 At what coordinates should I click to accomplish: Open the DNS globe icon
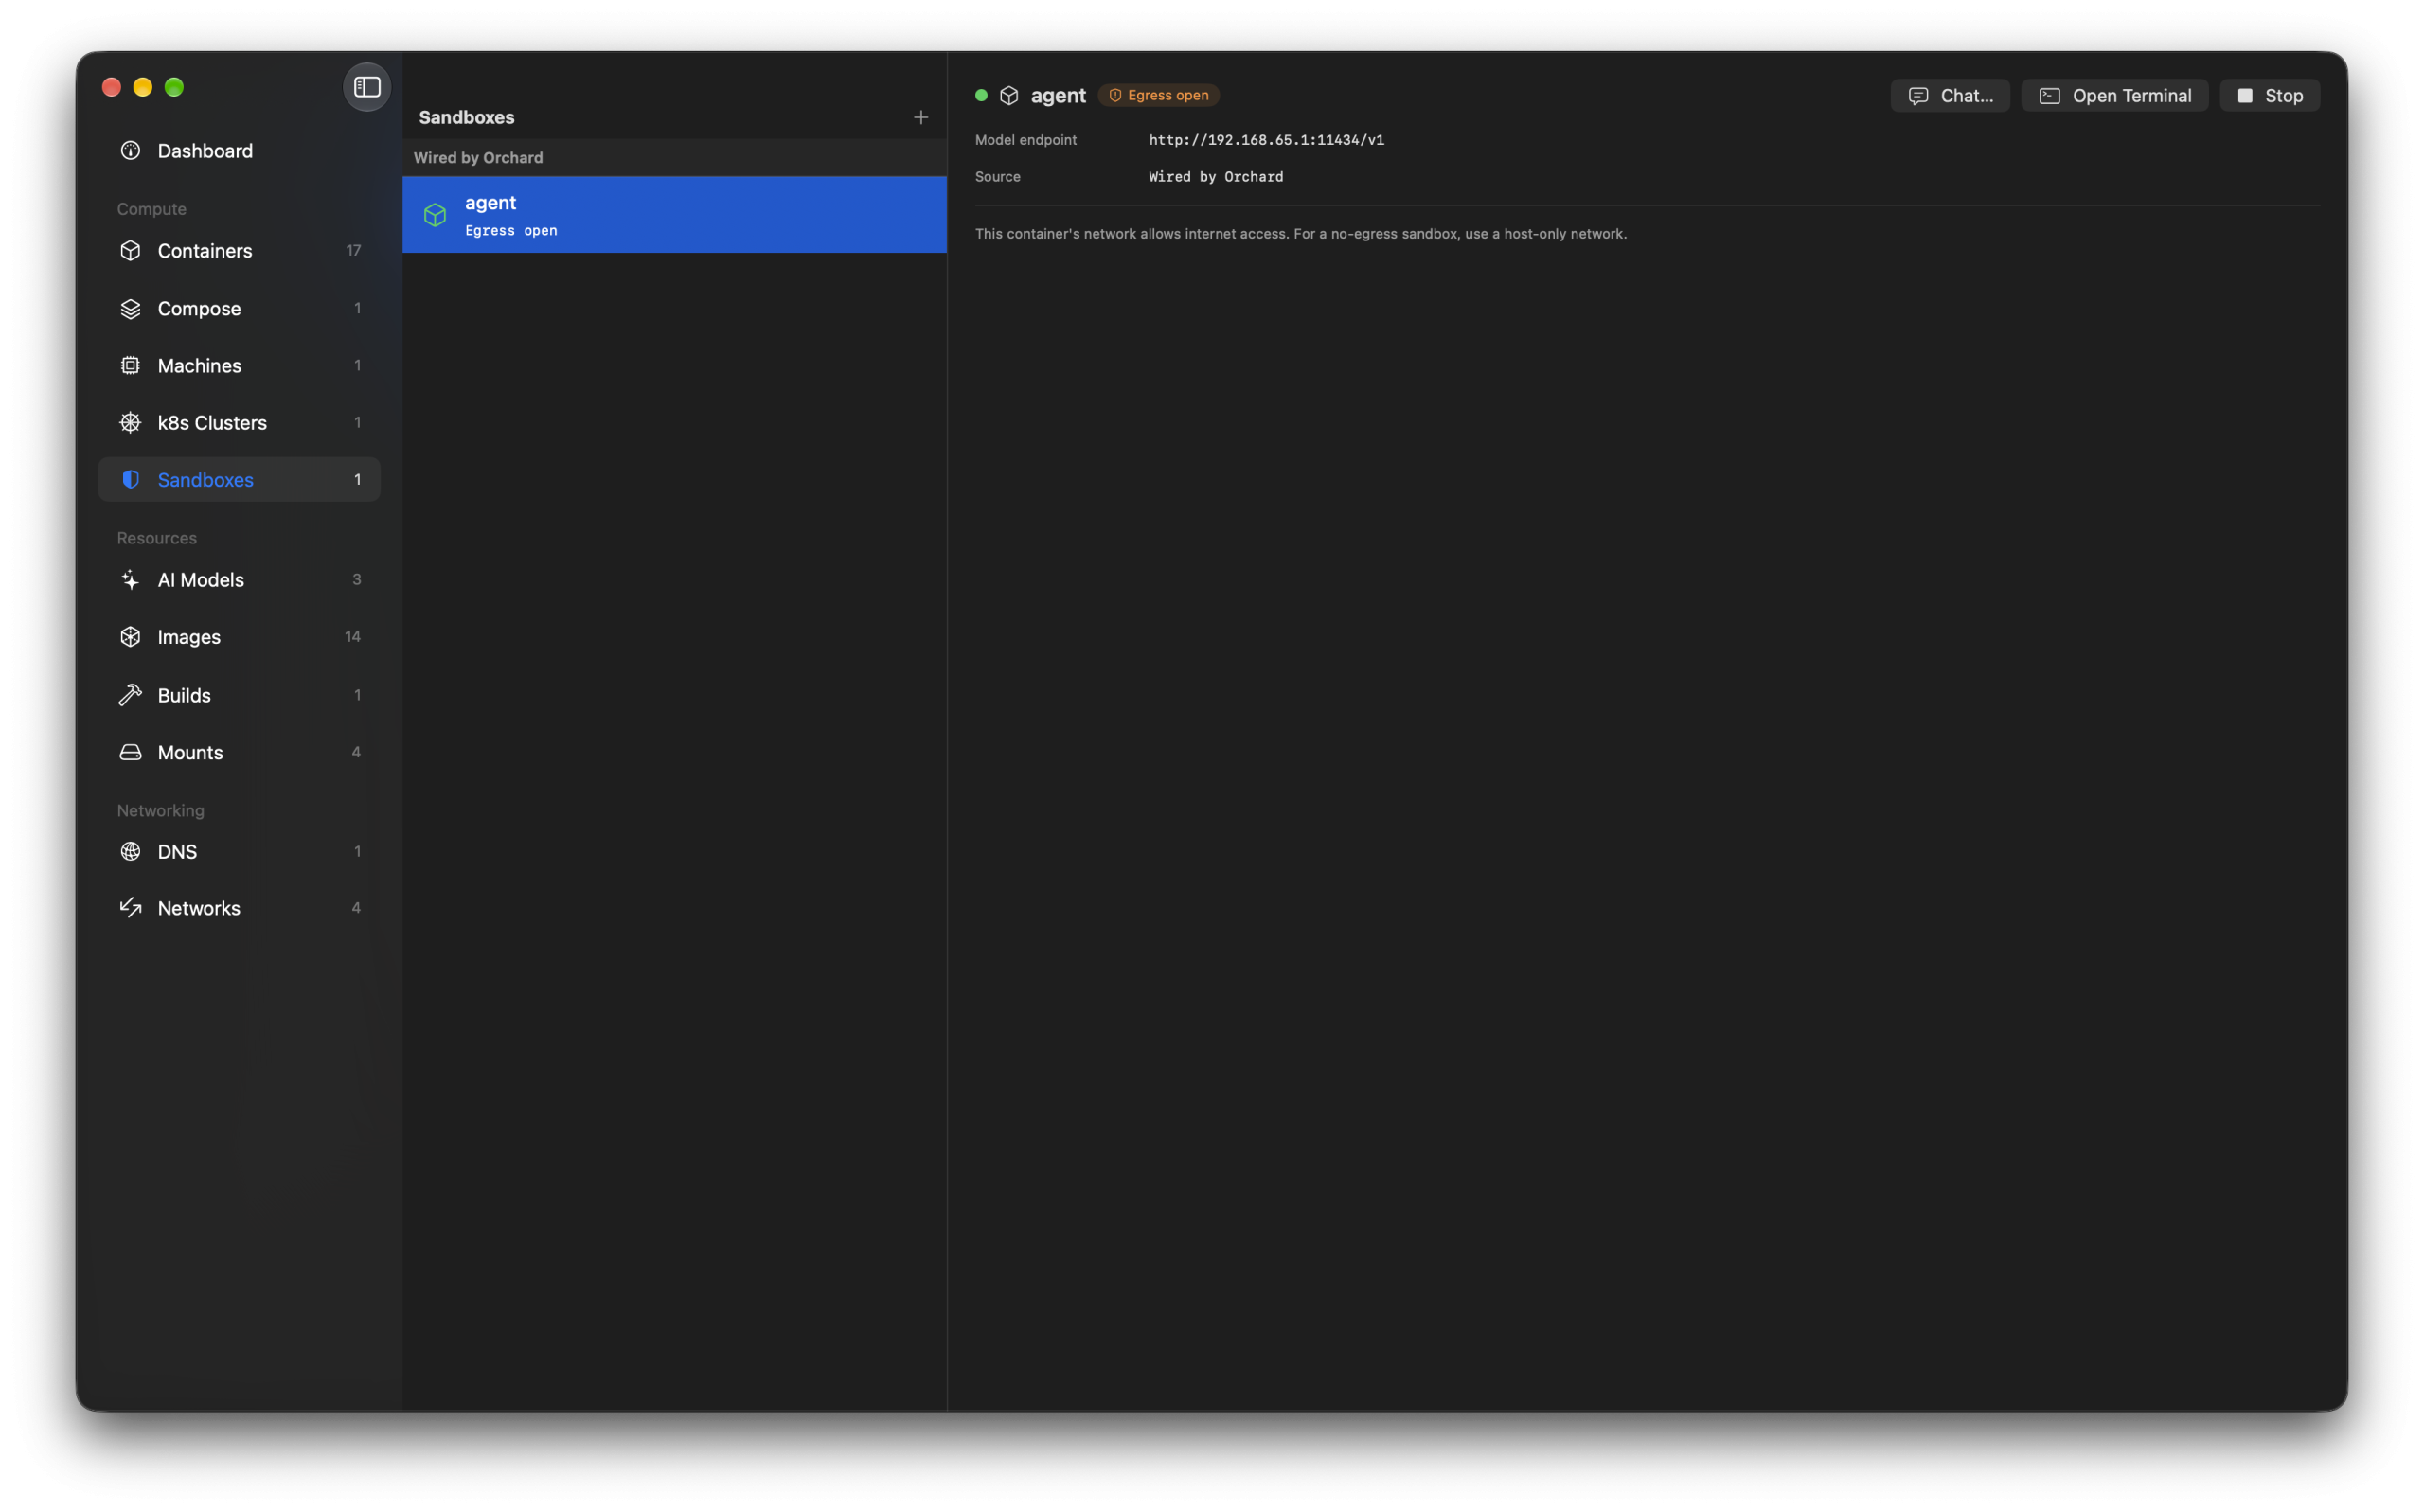click(x=130, y=852)
